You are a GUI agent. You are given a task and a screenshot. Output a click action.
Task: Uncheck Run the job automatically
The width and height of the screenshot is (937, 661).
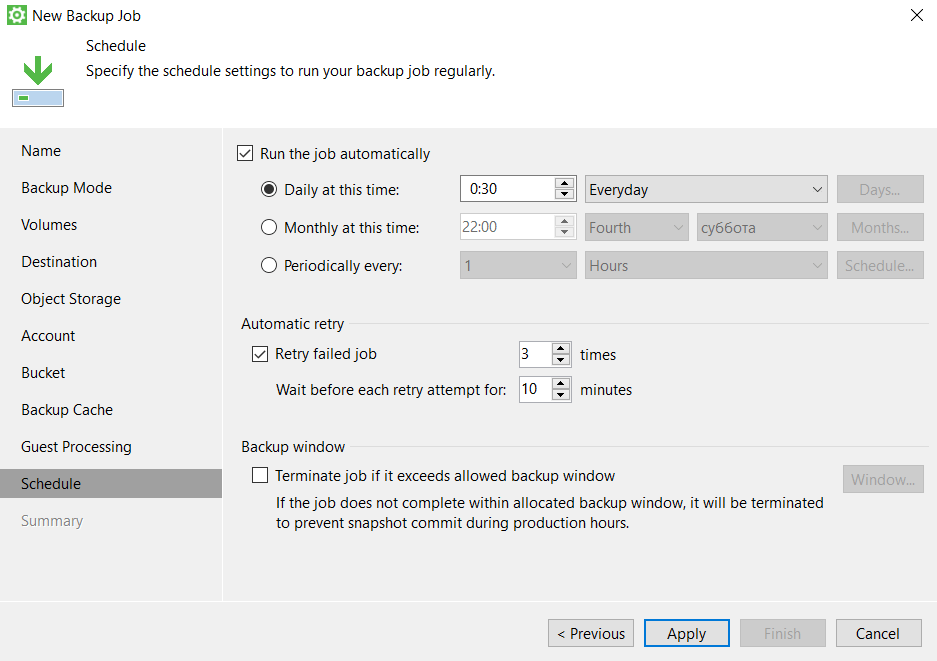pos(245,154)
